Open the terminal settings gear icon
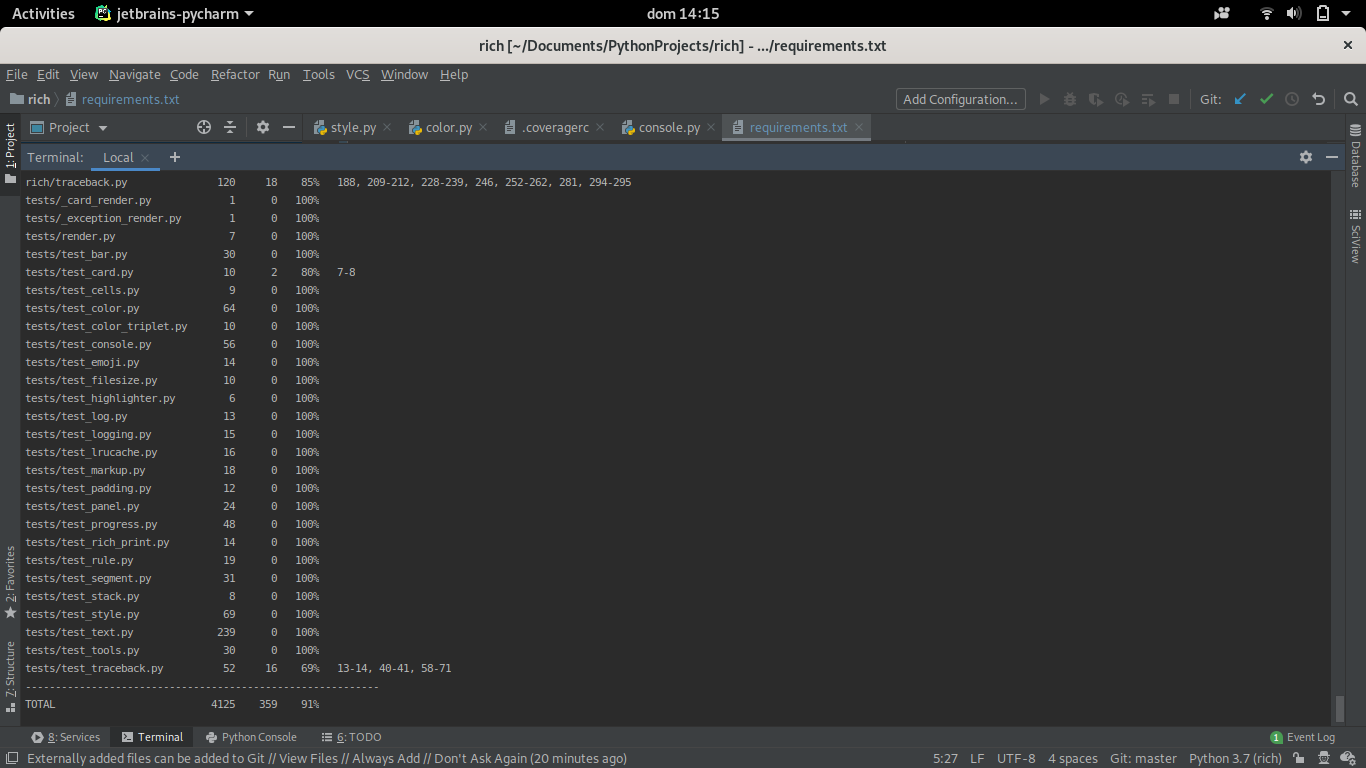The height and width of the screenshot is (768, 1366). (x=1306, y=157)
